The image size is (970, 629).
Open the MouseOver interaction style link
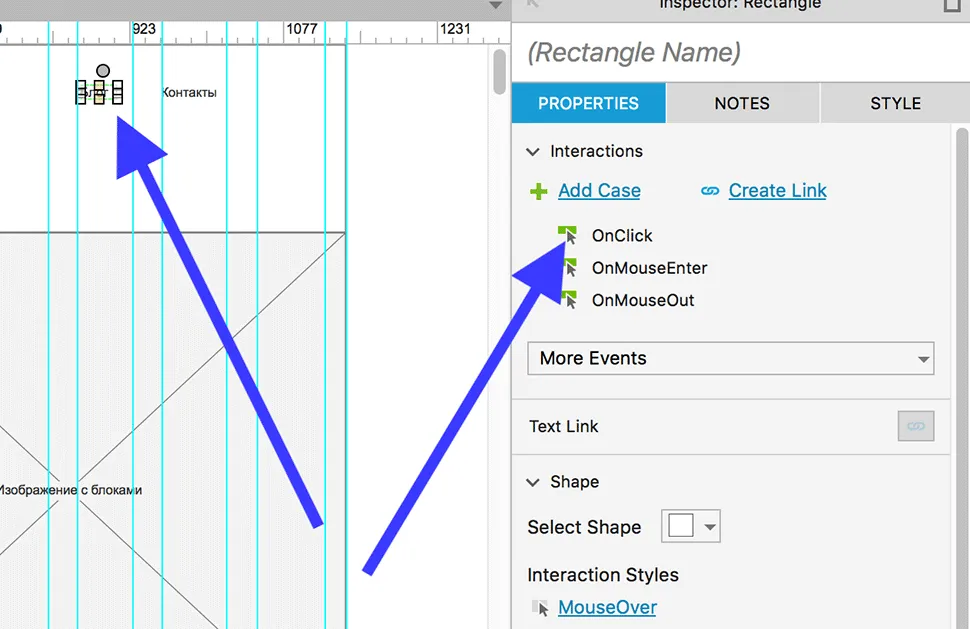(x=607, y=608)
